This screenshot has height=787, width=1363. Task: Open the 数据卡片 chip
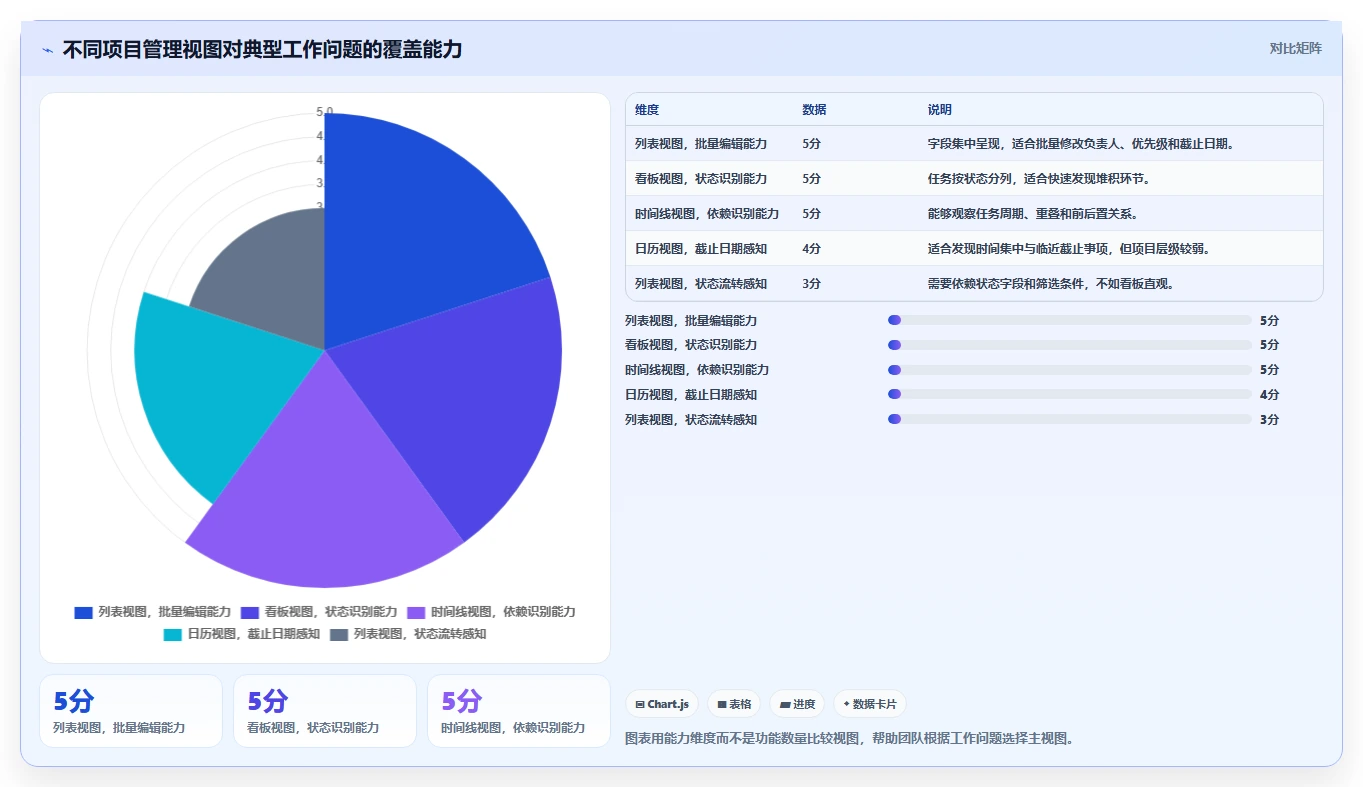click(869, 704)
